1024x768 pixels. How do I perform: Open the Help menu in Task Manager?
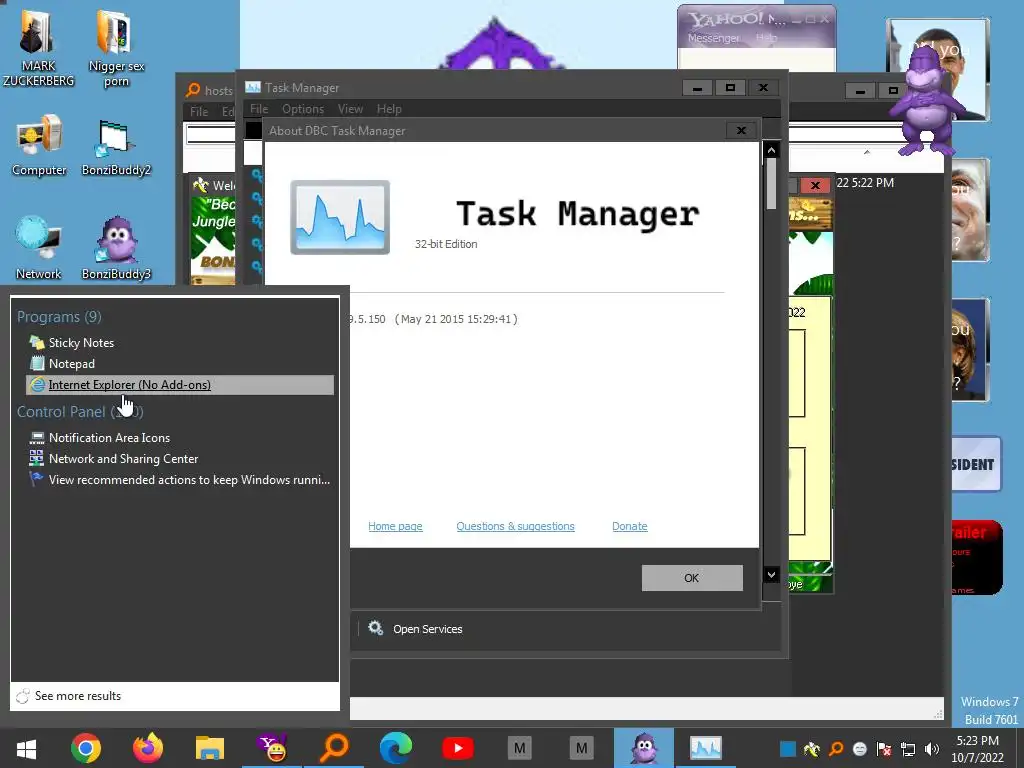(389, 108)
